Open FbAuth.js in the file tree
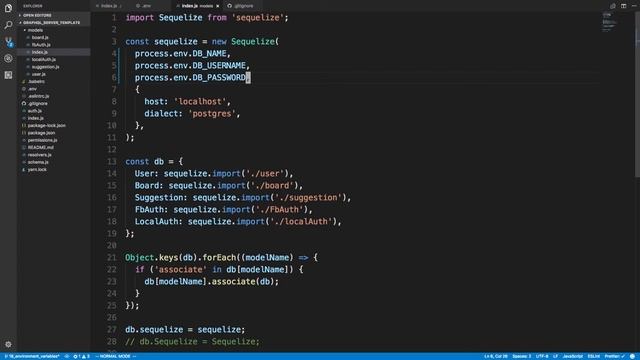This screenshot has height=360, width=640. pos(41,44)
